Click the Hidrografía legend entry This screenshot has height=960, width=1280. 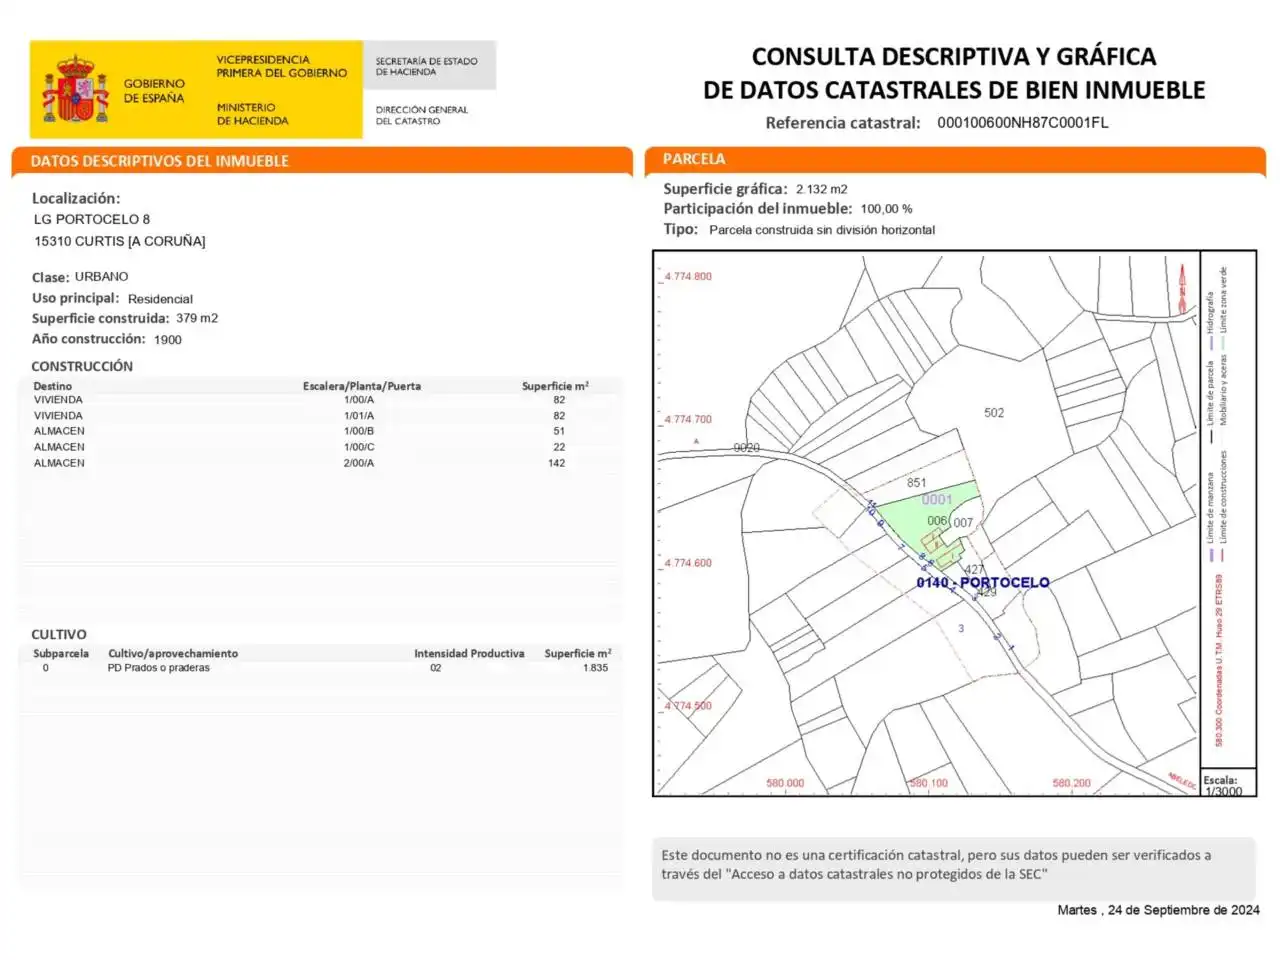tap(1210, 322)
